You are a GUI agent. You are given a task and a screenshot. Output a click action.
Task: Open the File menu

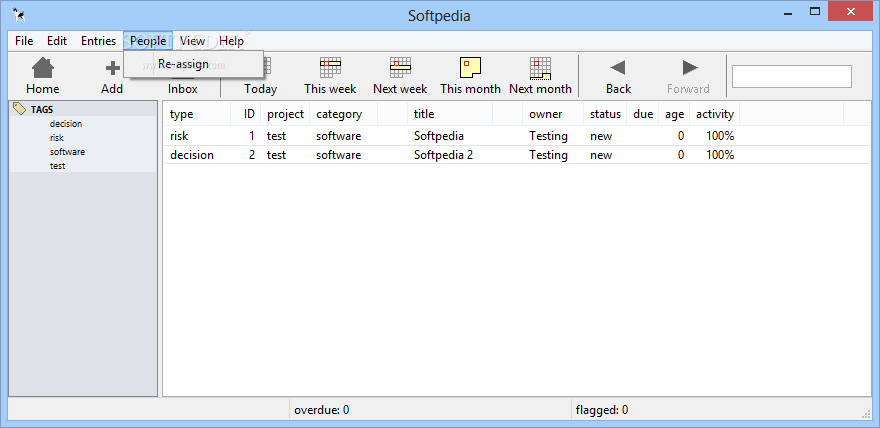pyautogui.click(x=24, y=41)
